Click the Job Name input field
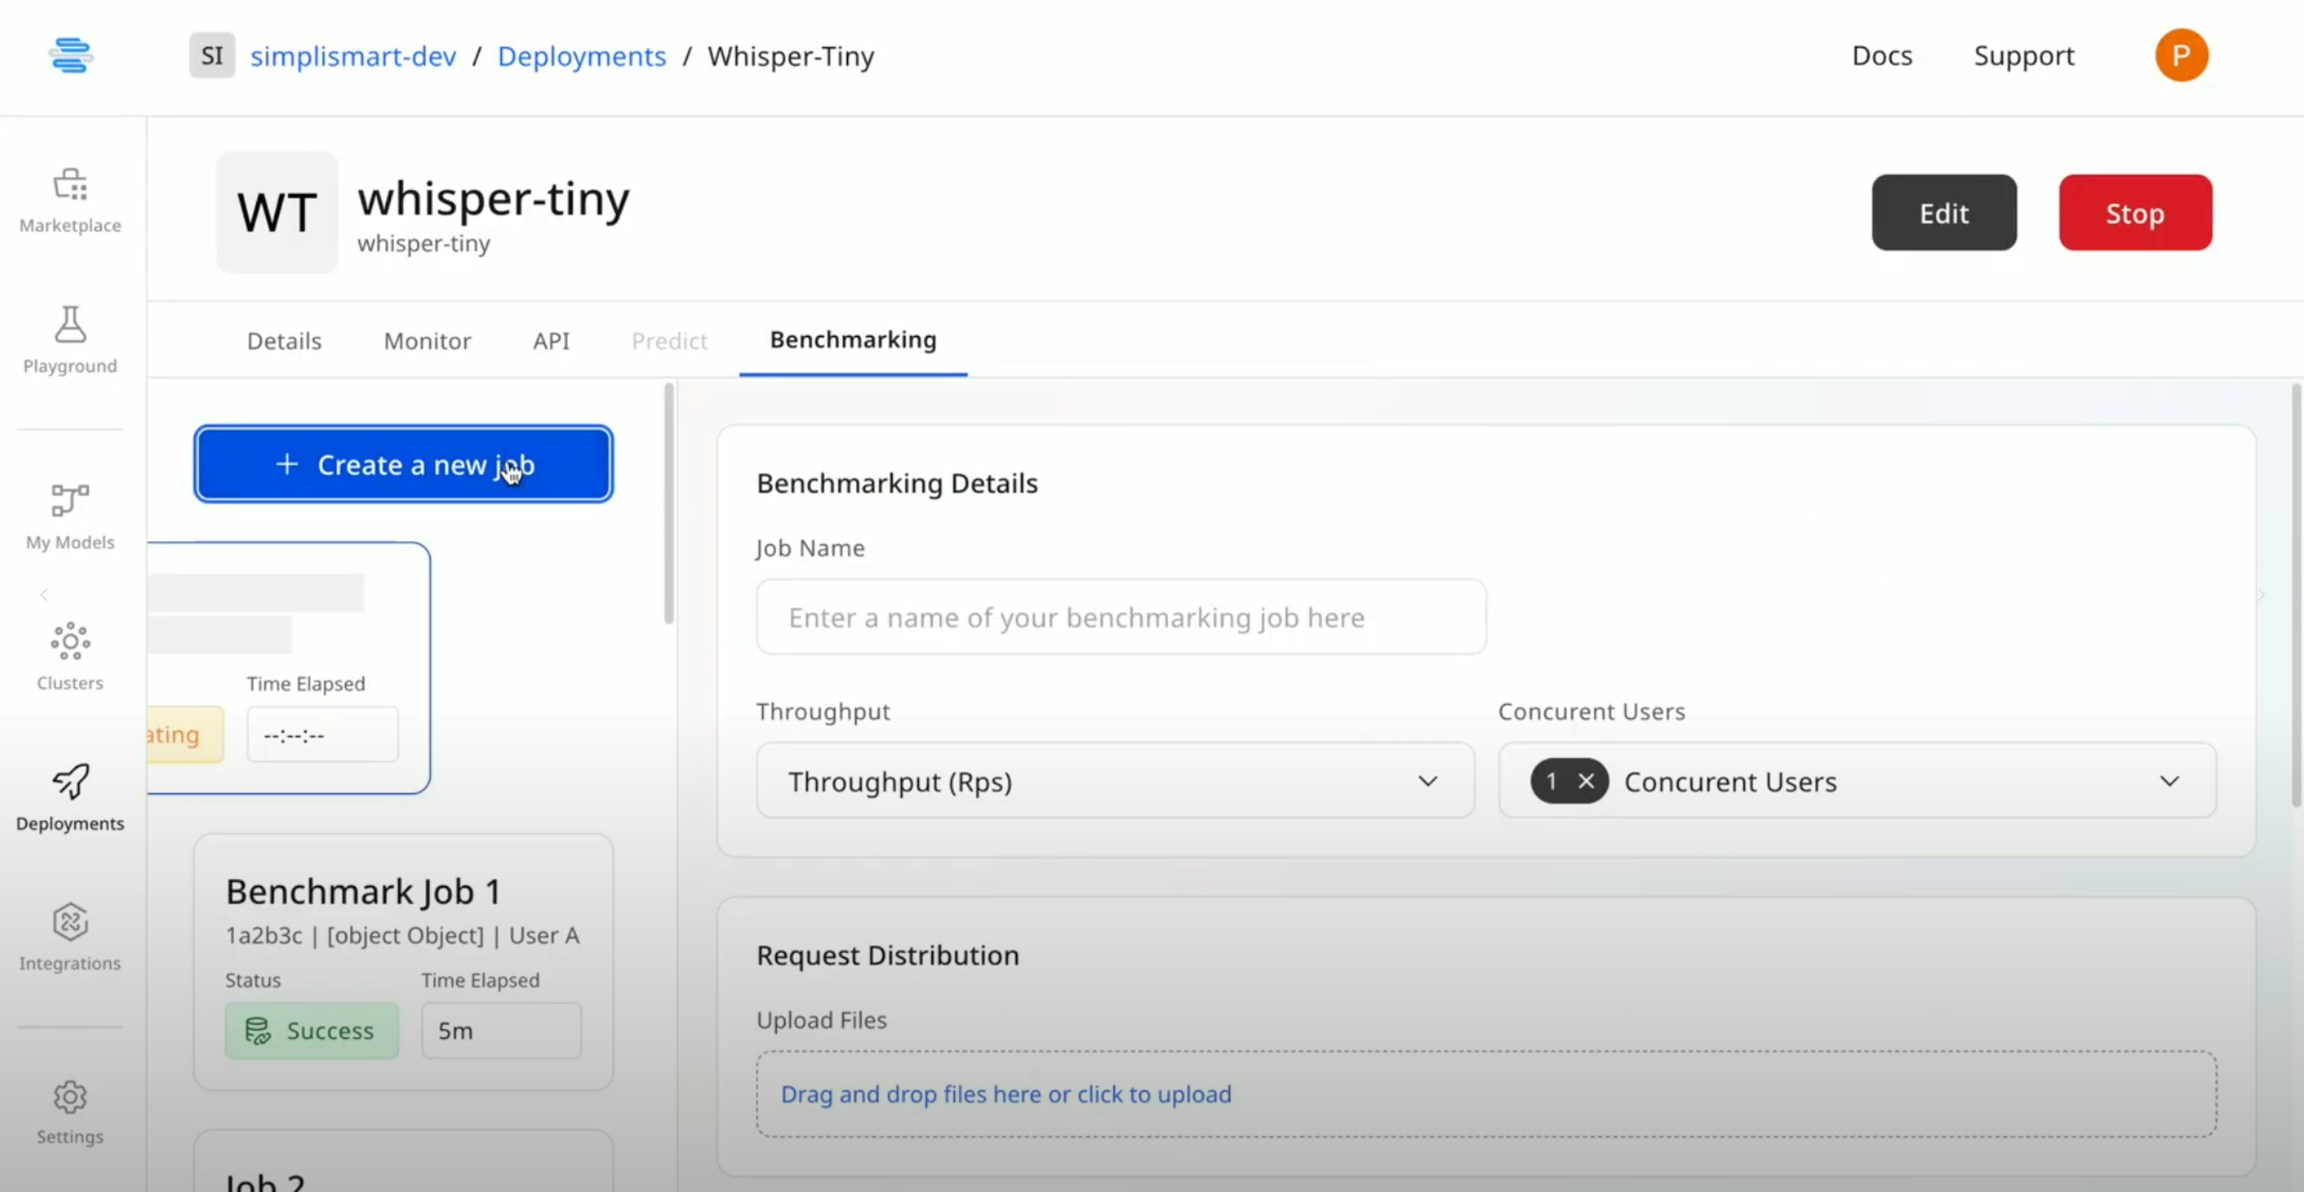Image resolution: width=2304 pixels, height=1192 pixels. (x=1120, y=617)
